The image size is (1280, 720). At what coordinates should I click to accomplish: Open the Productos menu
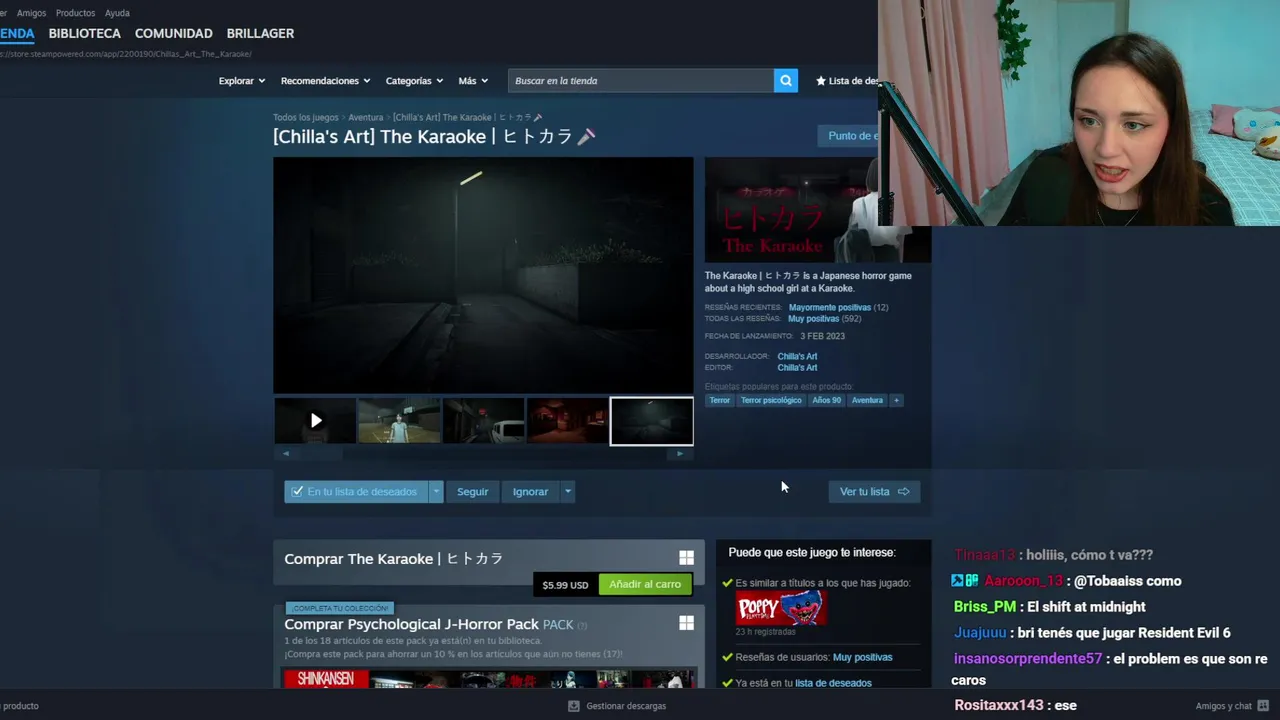(x=76, y=13)
